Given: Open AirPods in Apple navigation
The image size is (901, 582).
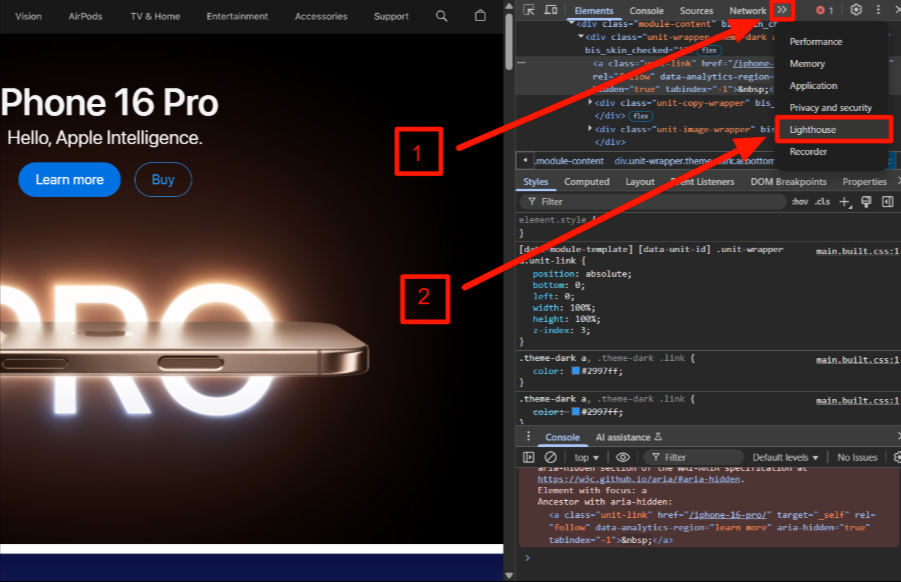Looking at the screenshot, I should click(x=85, y=16).
